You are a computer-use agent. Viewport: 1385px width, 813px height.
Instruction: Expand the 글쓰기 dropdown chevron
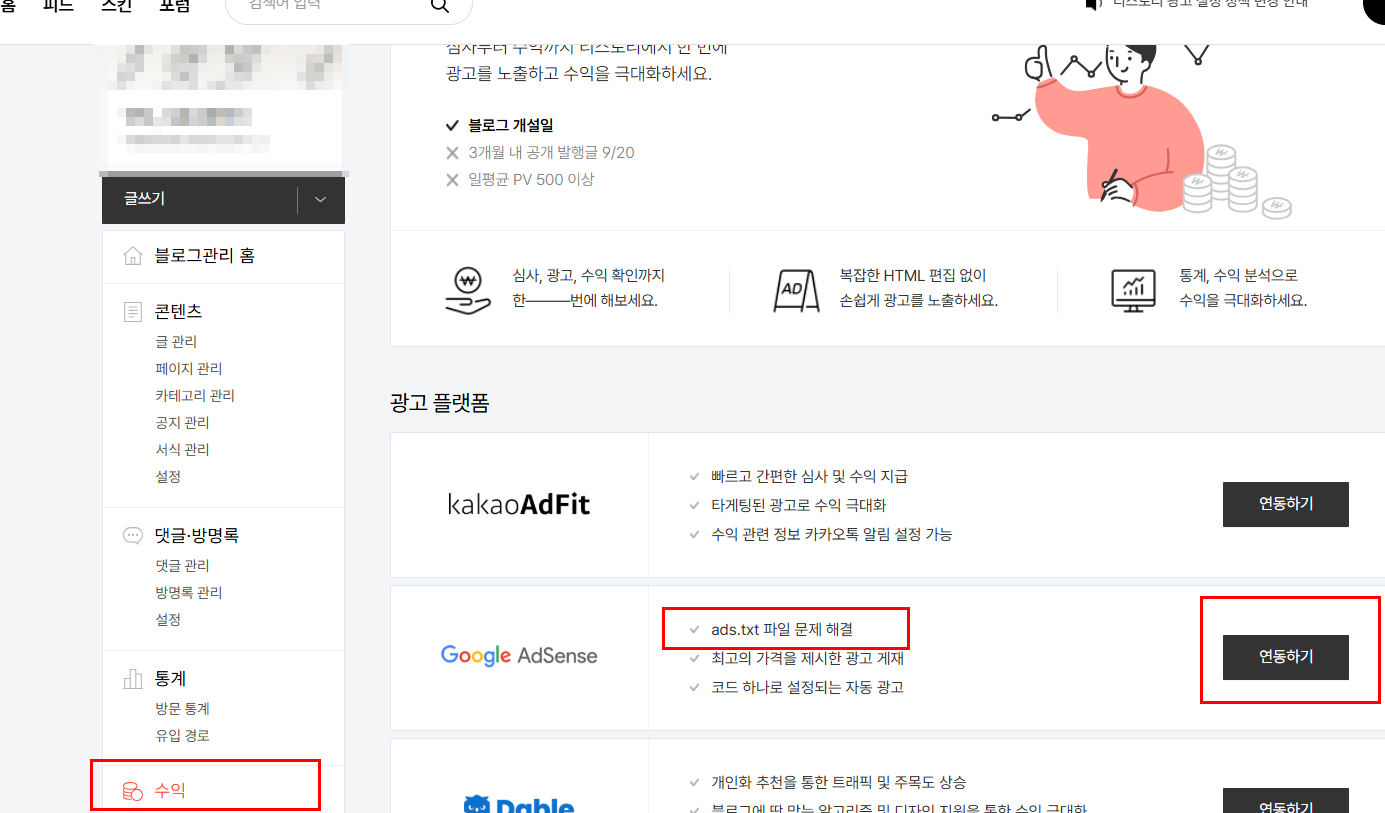(320, 200)
